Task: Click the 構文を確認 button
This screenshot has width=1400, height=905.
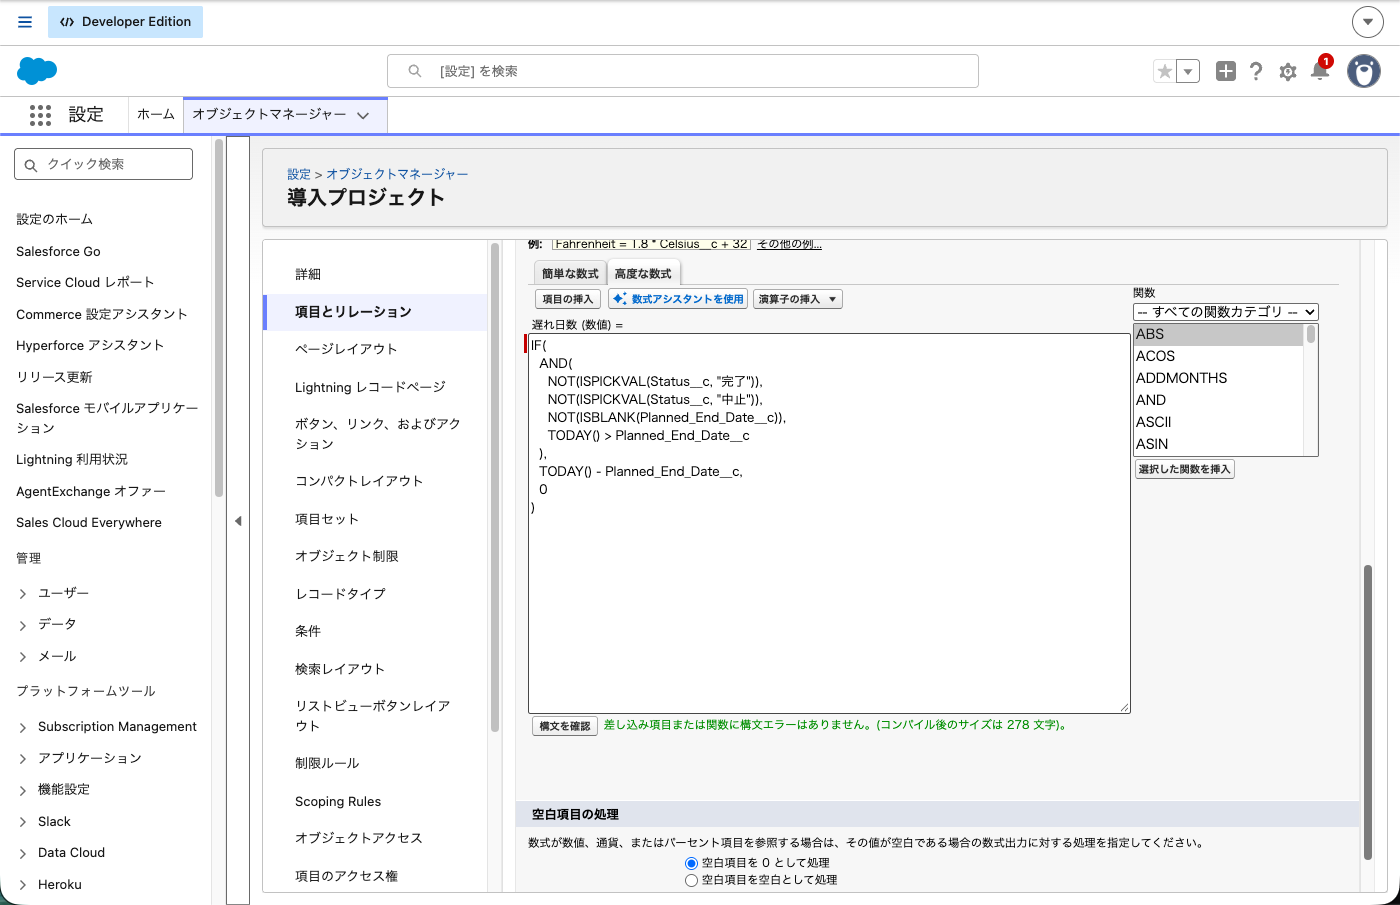Action: 565,726
